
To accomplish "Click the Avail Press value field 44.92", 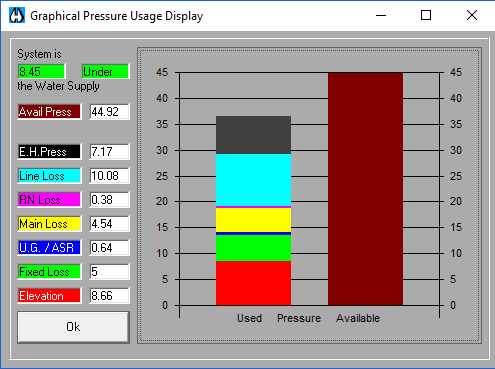I will (x=109, y=112).
